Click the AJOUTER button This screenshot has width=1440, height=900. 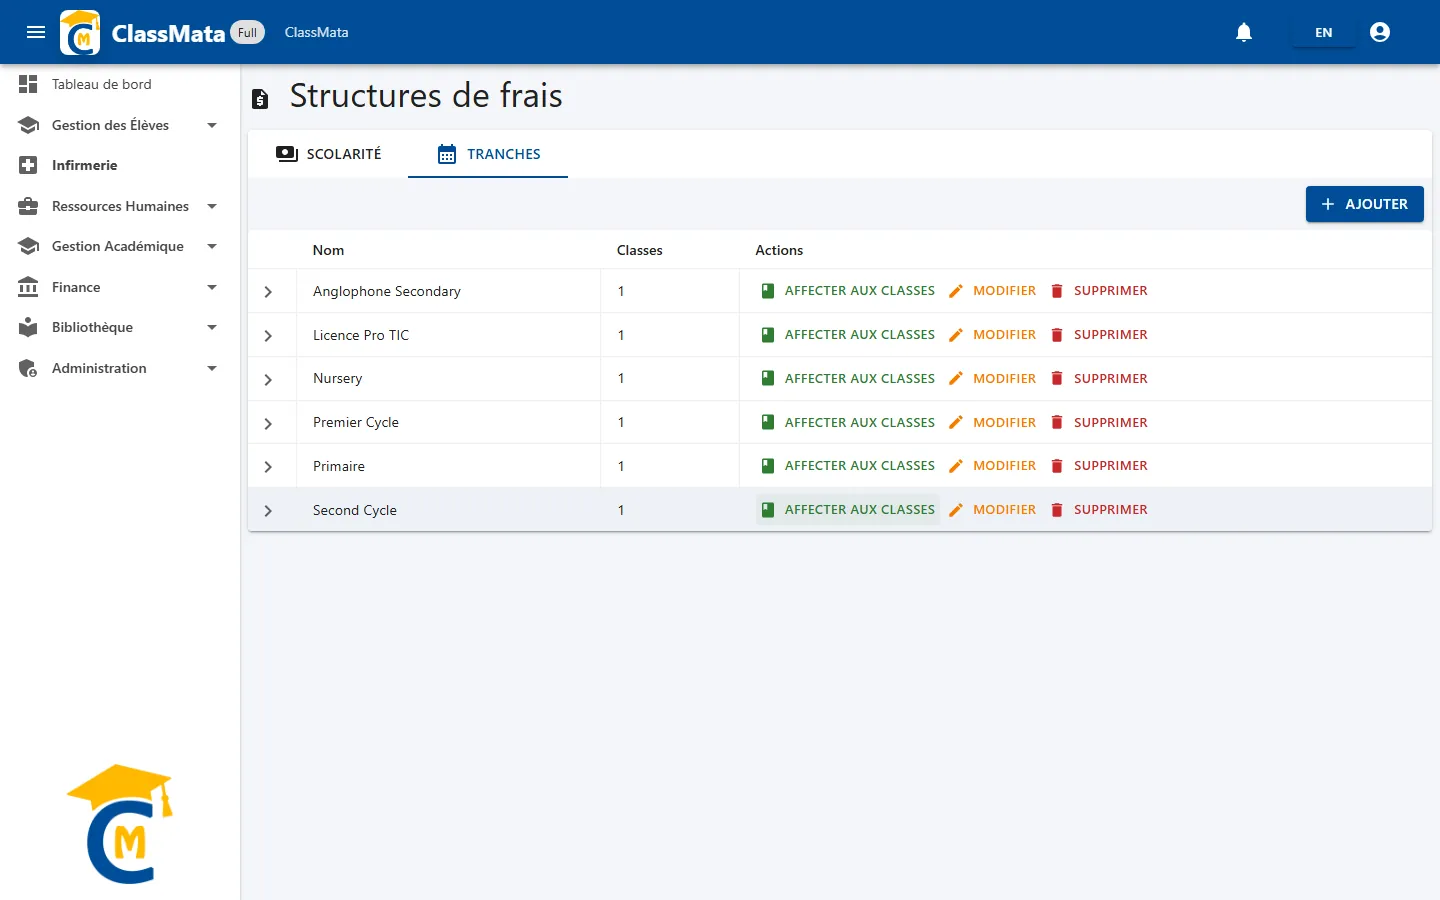1364,204
